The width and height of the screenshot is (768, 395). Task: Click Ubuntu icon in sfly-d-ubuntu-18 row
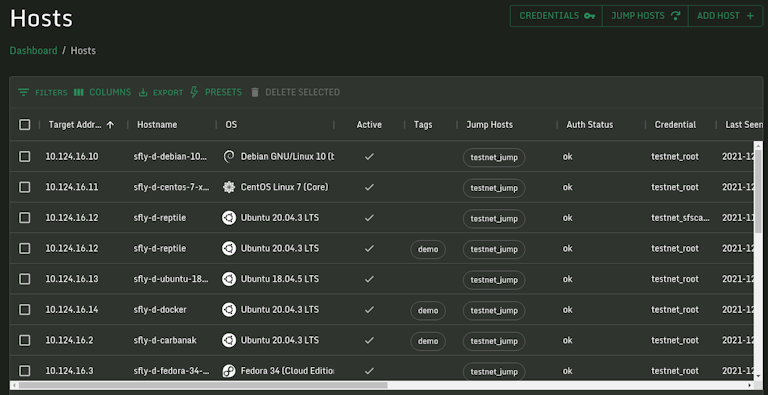tap(229, 279)
